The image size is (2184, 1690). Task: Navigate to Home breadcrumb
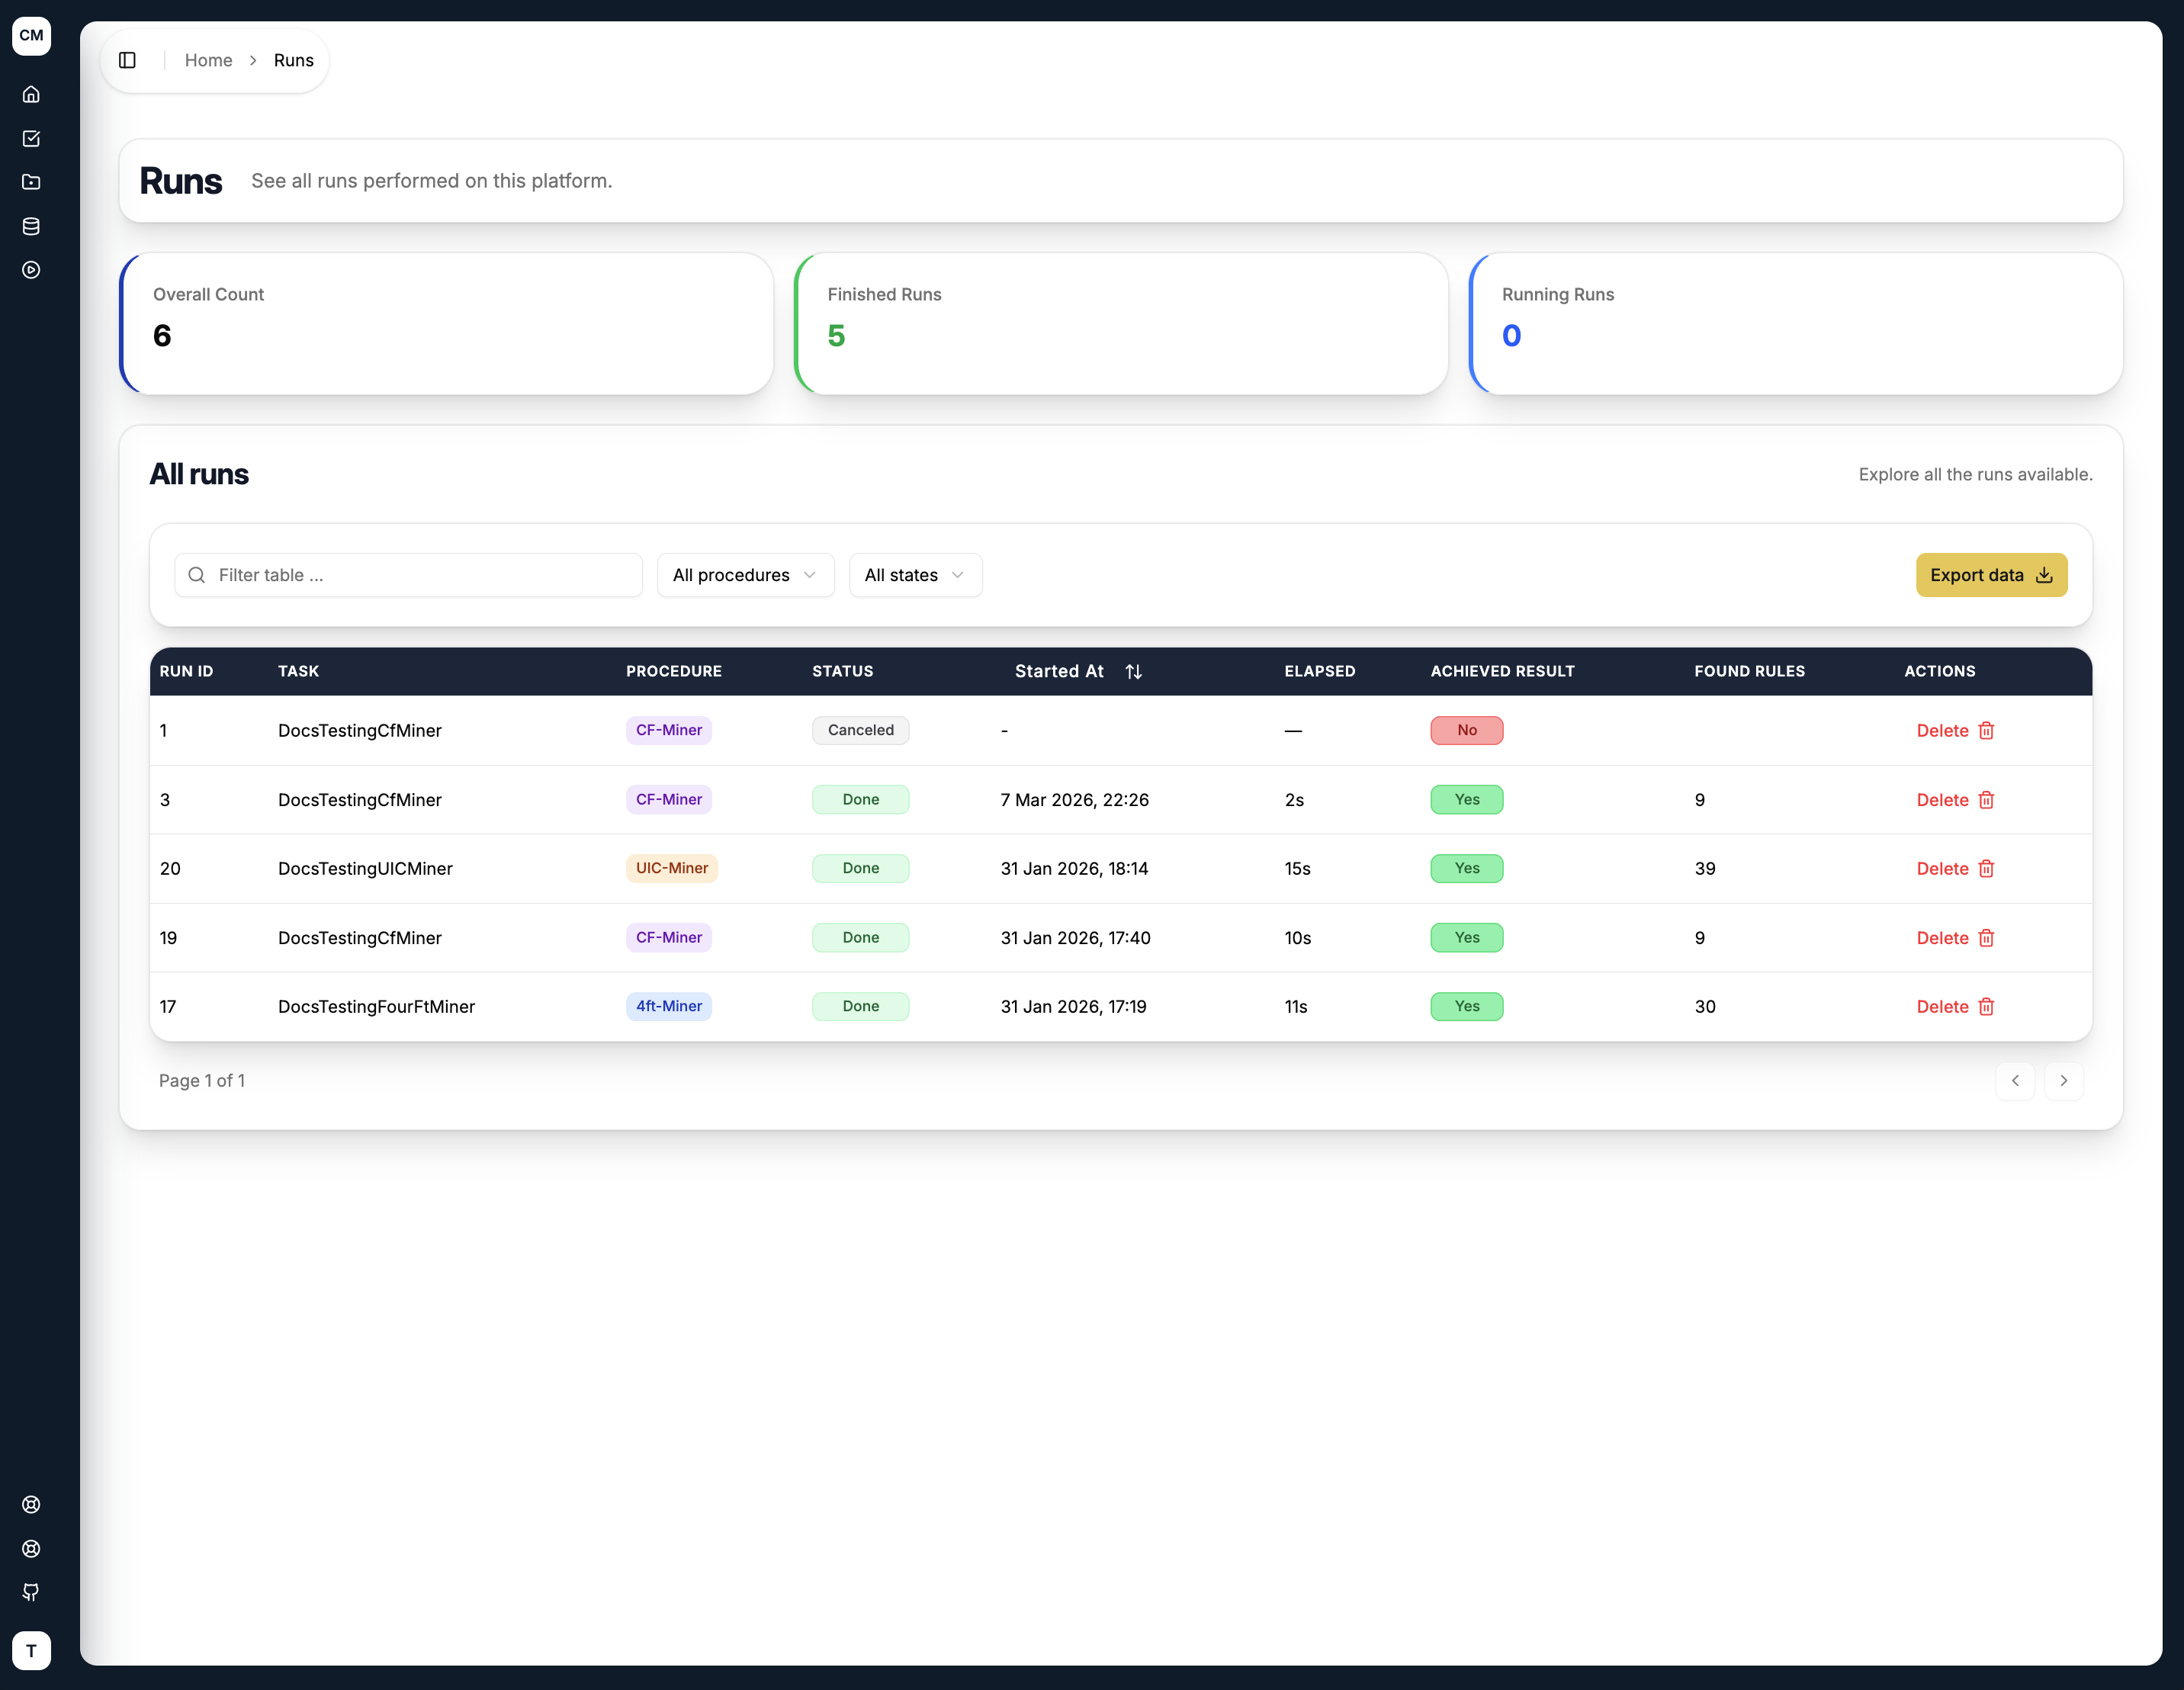click(208, 60)
